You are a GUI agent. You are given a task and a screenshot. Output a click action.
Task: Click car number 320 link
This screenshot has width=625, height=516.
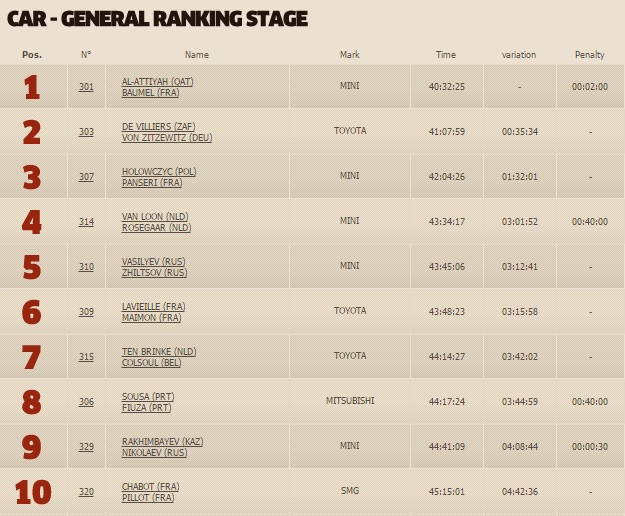click(86, 491)
